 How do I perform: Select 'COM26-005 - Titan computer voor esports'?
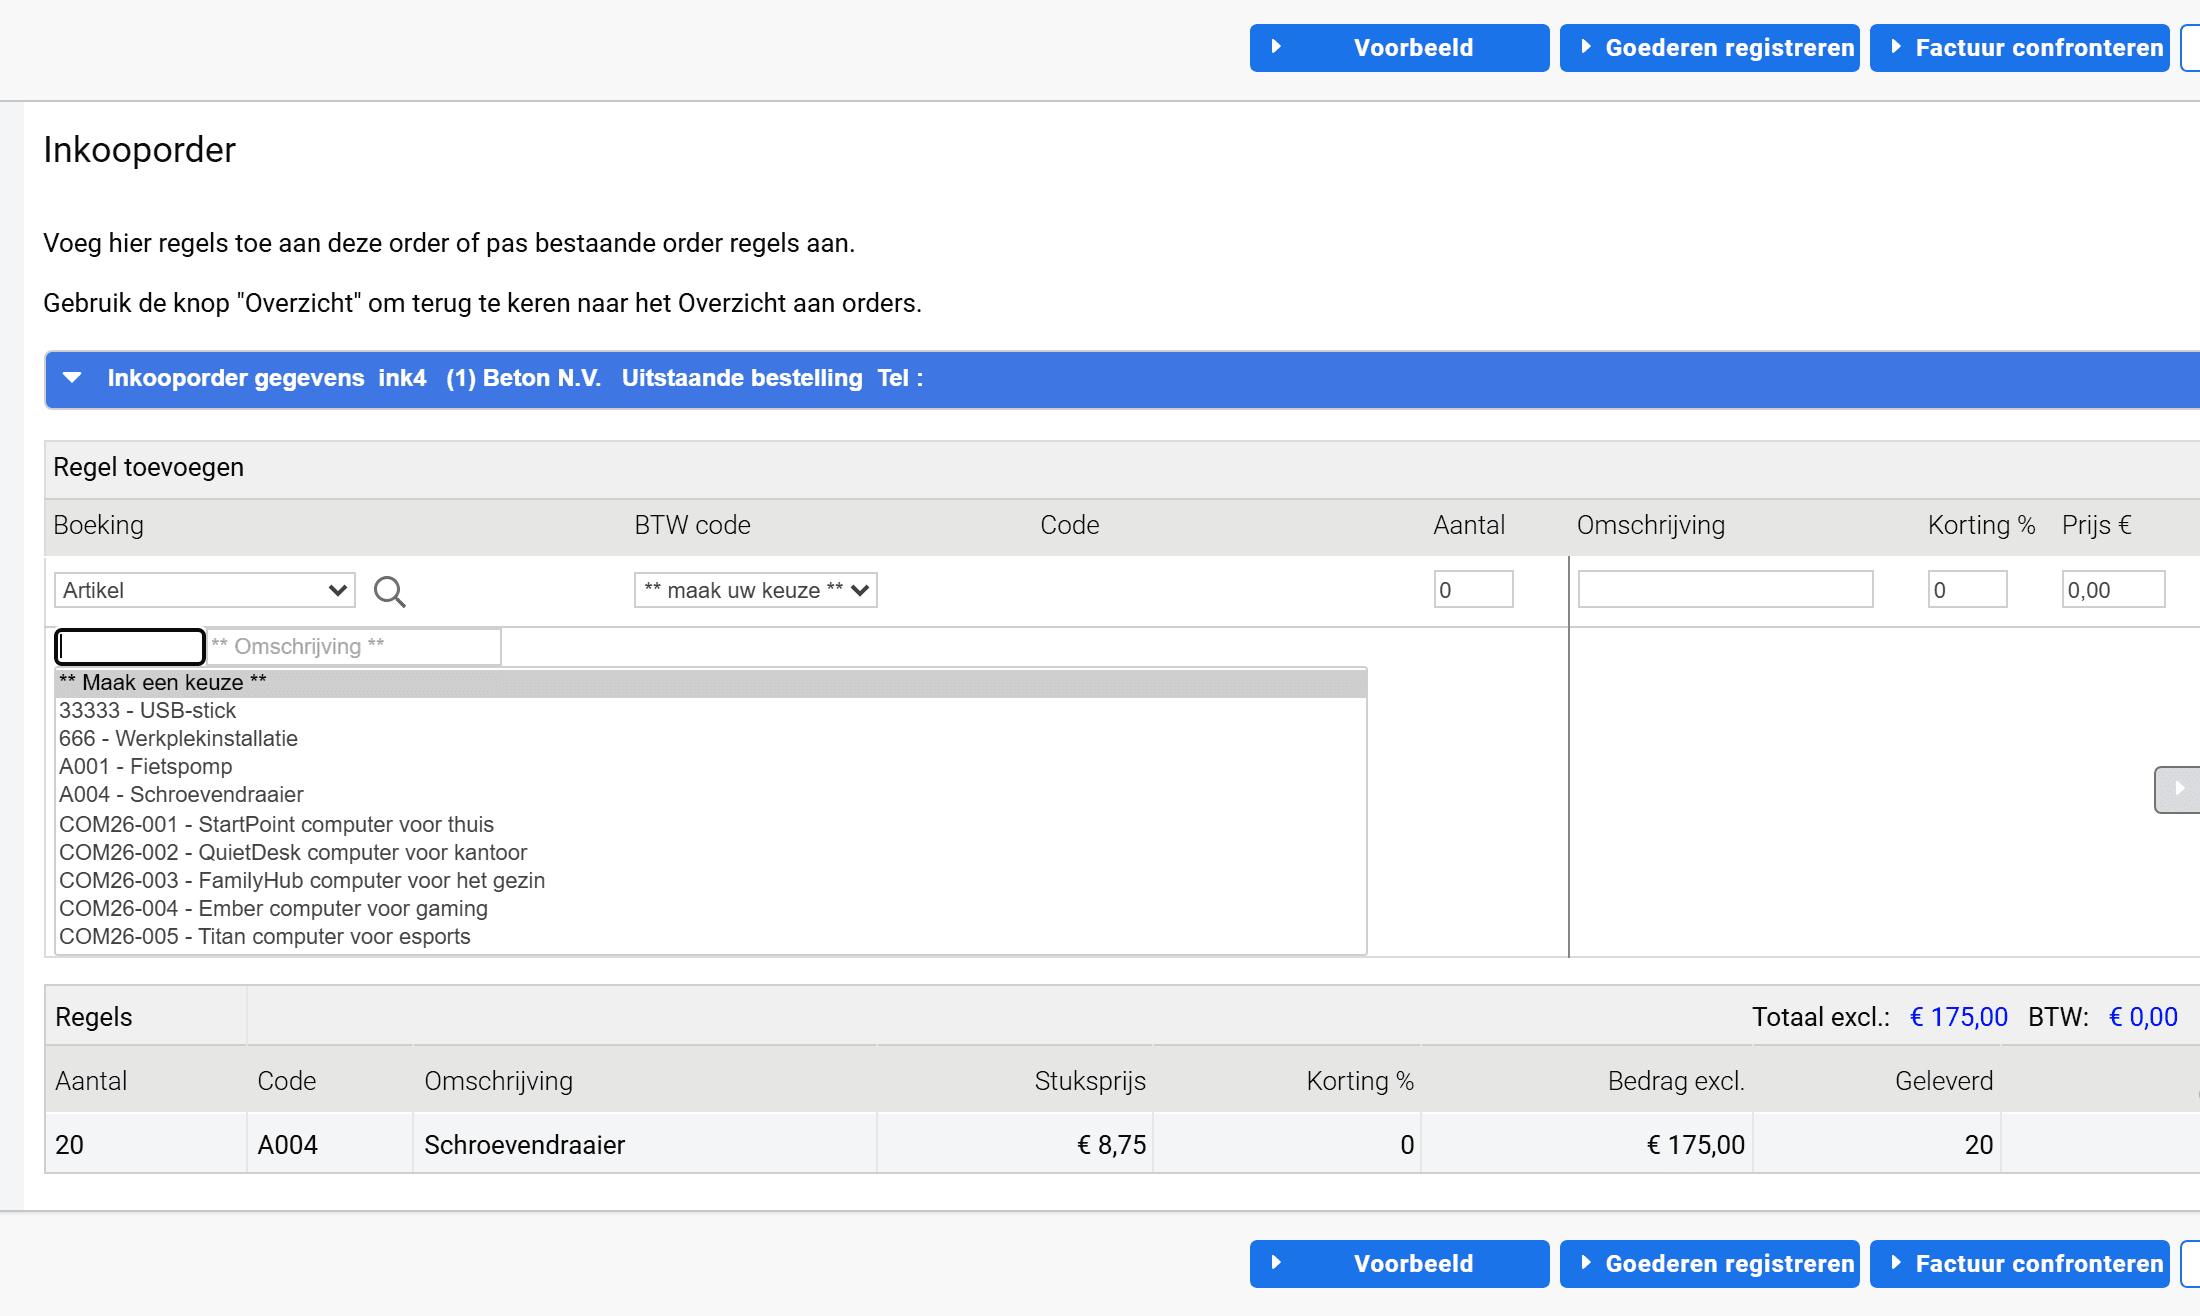click(x=711, y=937)
